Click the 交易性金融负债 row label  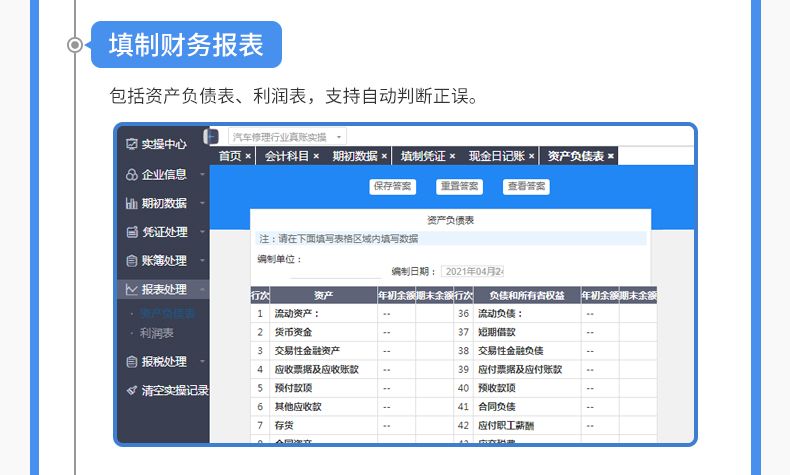pos(511,351)
